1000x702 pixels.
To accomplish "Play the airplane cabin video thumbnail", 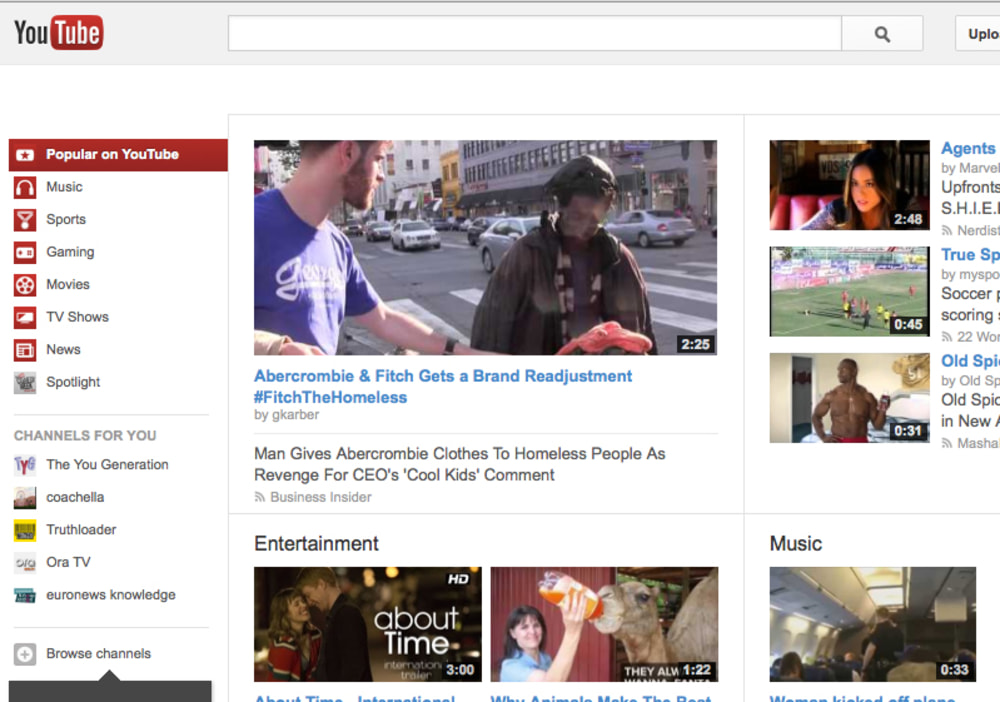I will 872,624.
